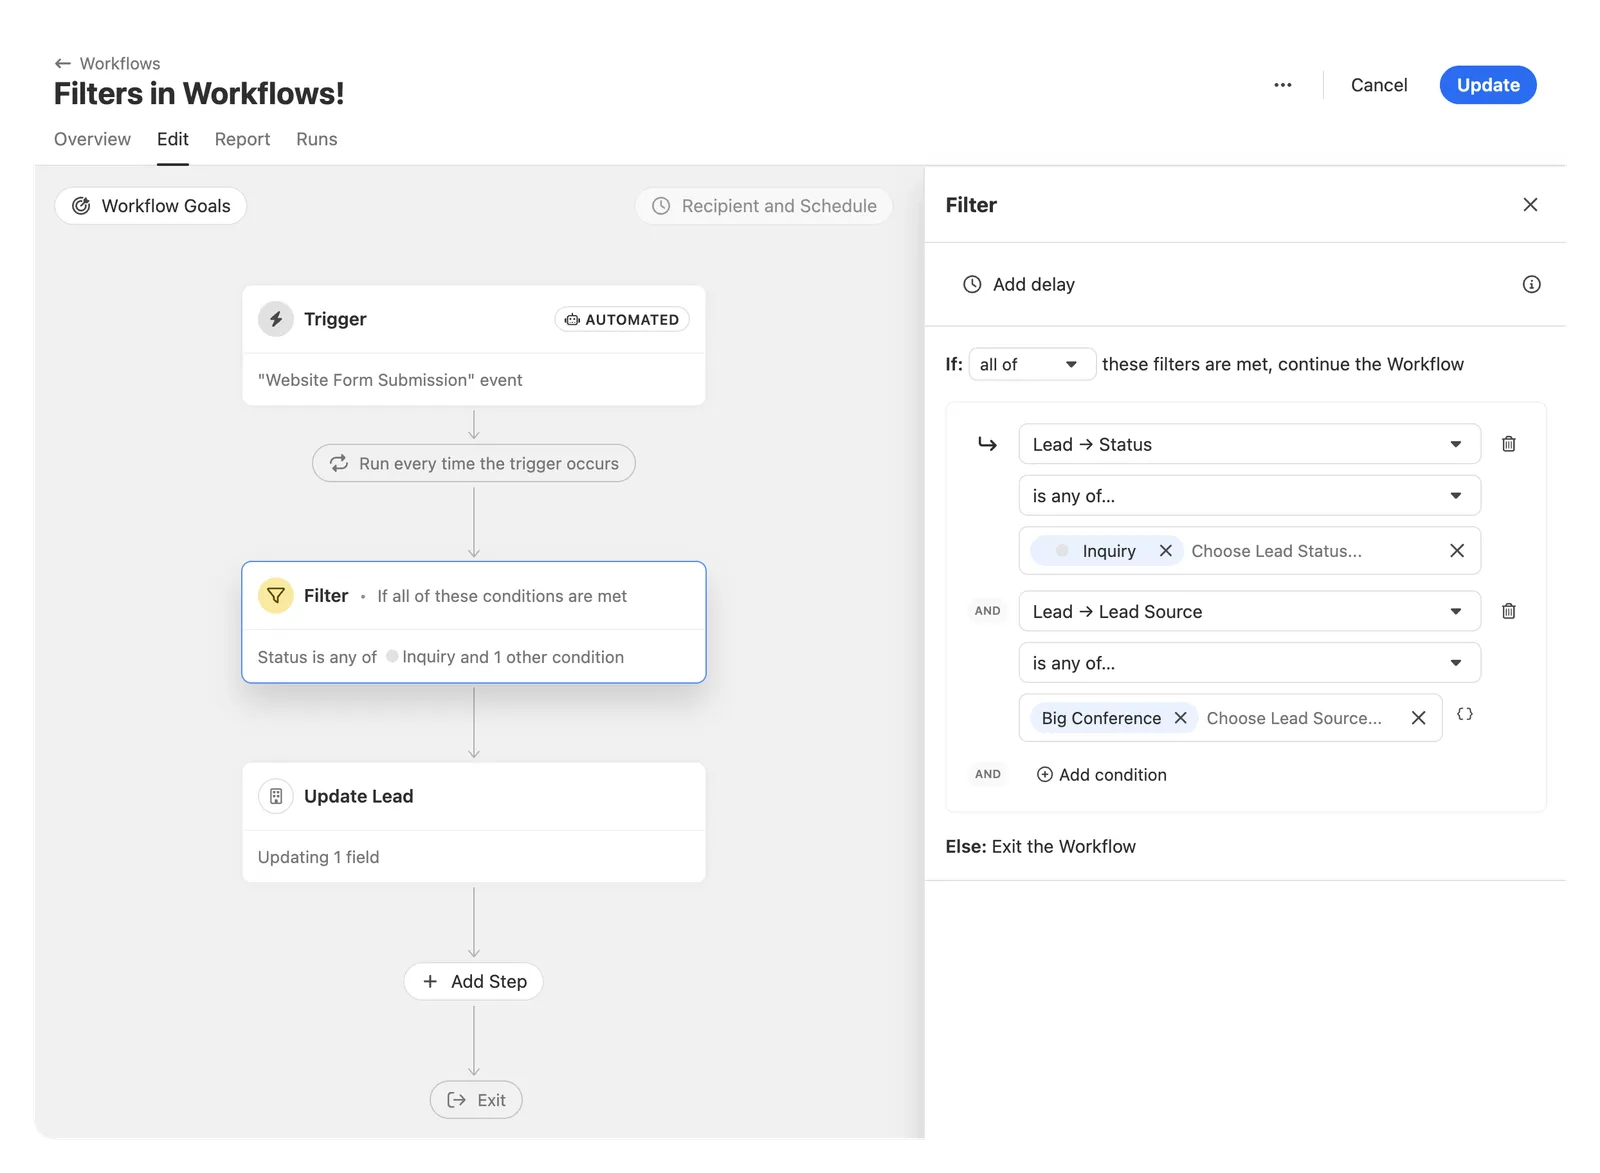Screen dimensions: 1600x1173
Task: Open the Lead Source 'is any of' dropdown
Action: pyautogui.click(x=1249, y=663)
